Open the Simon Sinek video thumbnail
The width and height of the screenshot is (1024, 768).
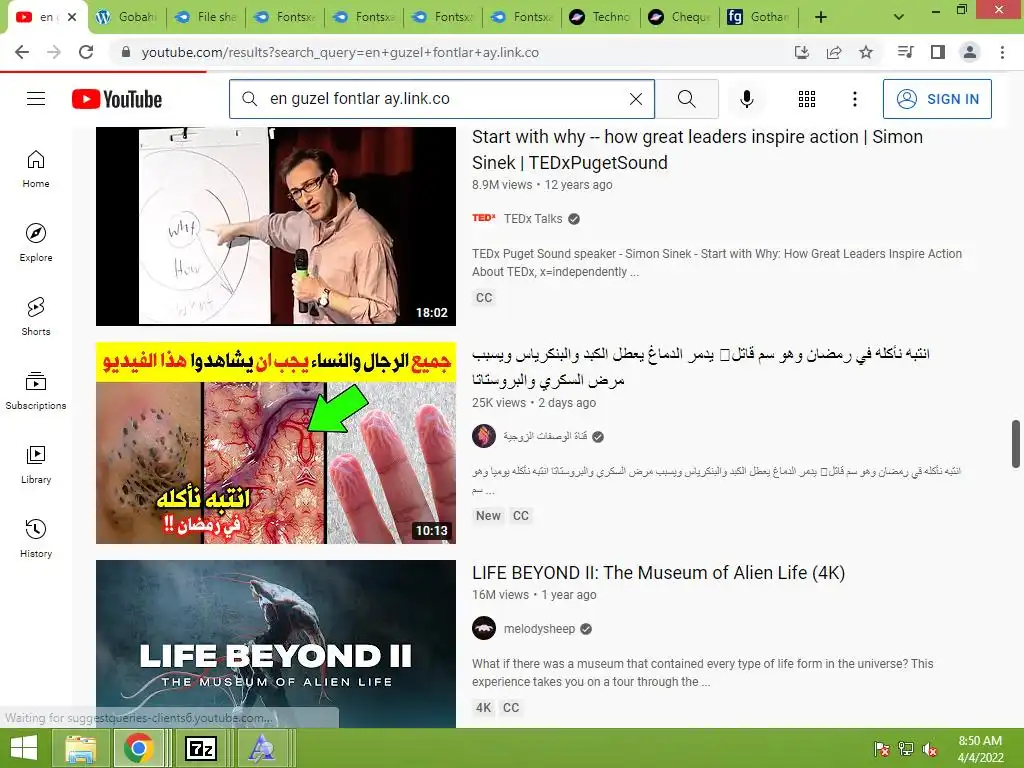point(276,226)
